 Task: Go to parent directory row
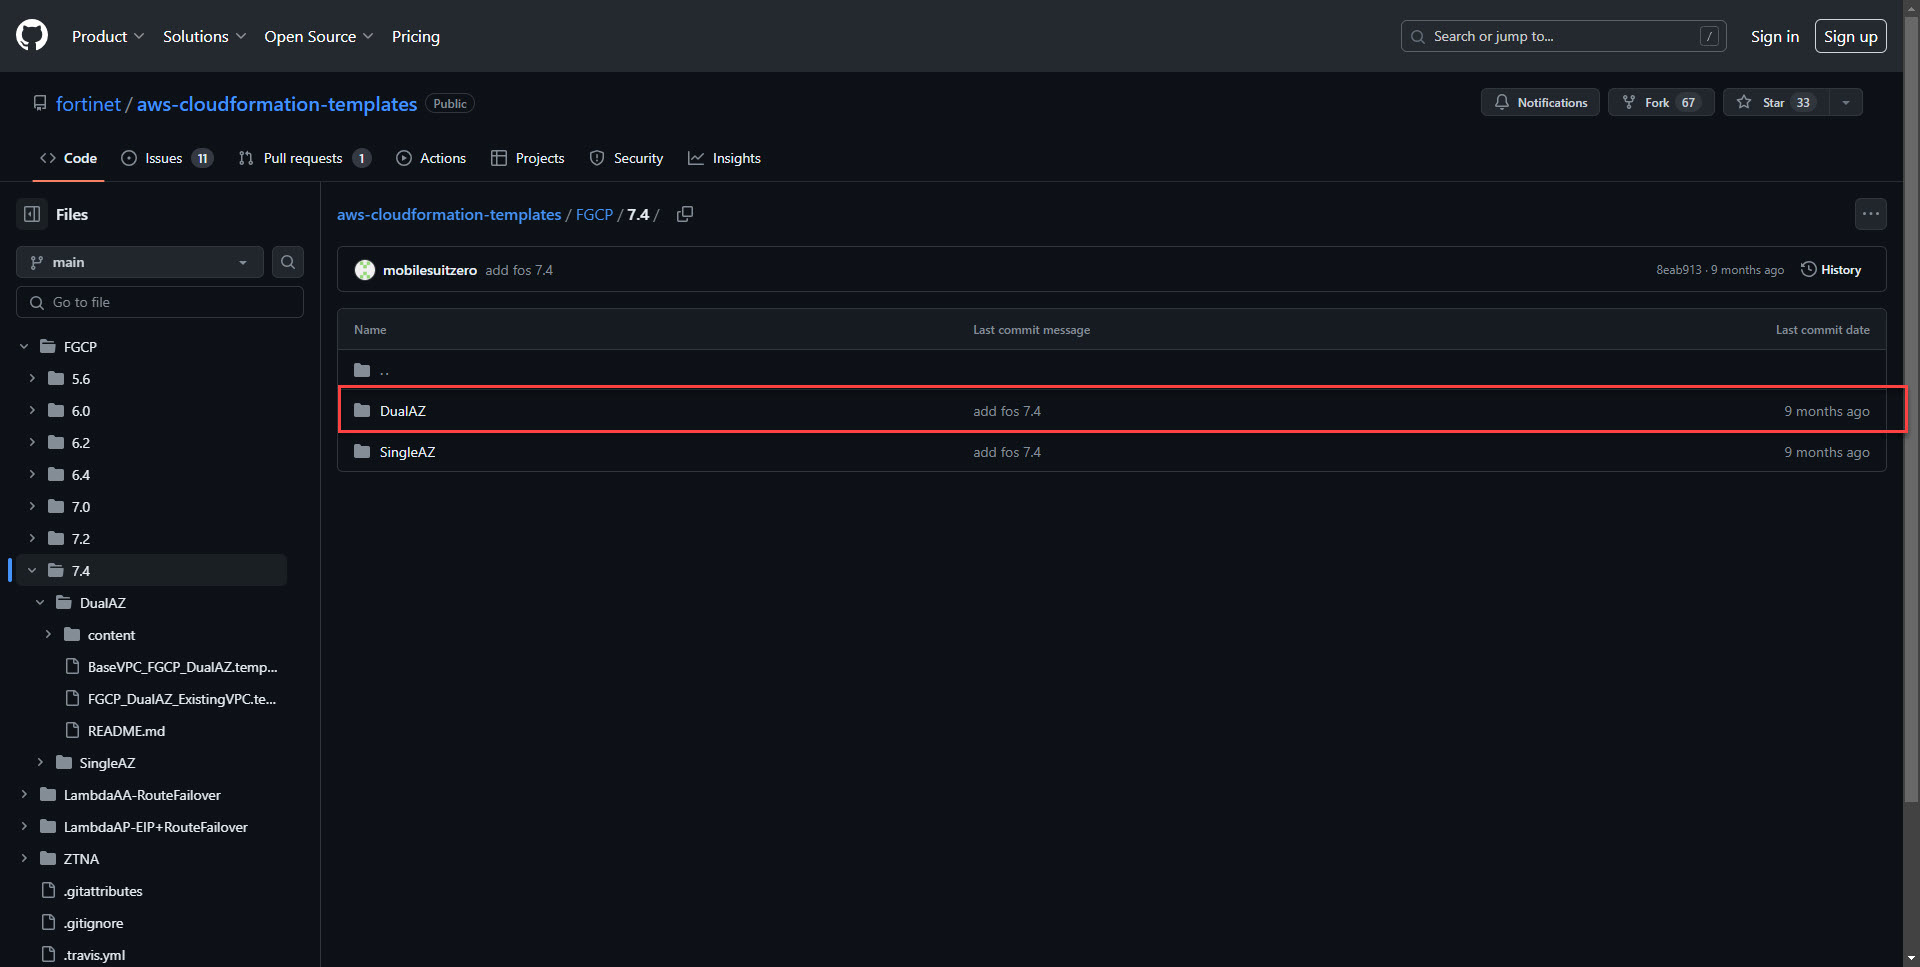(x=1111, y=370)
